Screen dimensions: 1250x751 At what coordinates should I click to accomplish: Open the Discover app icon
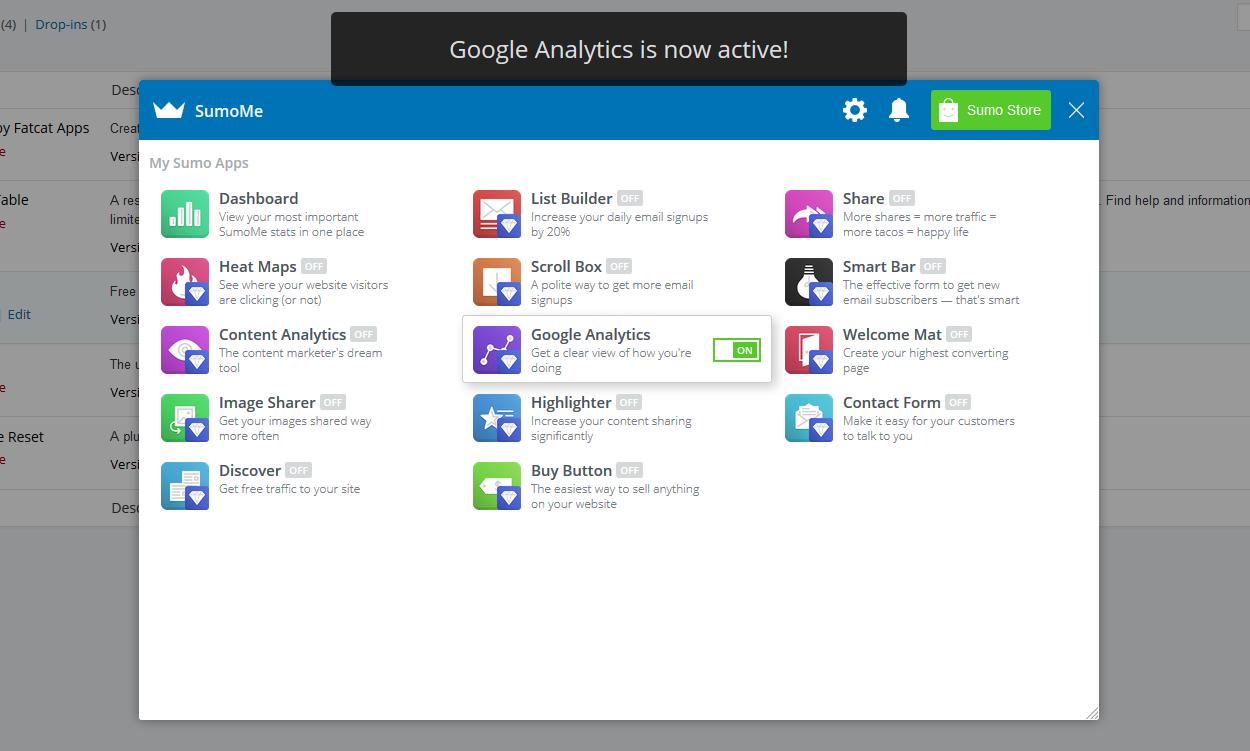pyautogui.click(x=185, y=486)
